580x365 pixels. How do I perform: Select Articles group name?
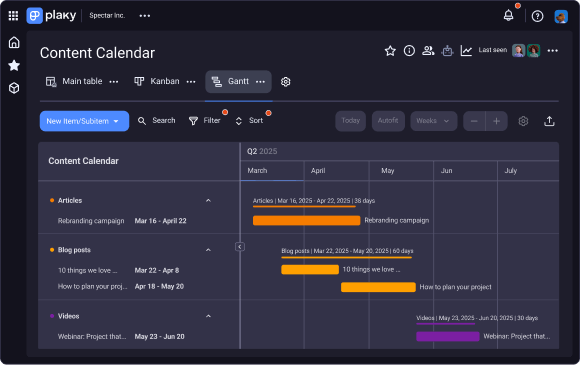[70, 200]
